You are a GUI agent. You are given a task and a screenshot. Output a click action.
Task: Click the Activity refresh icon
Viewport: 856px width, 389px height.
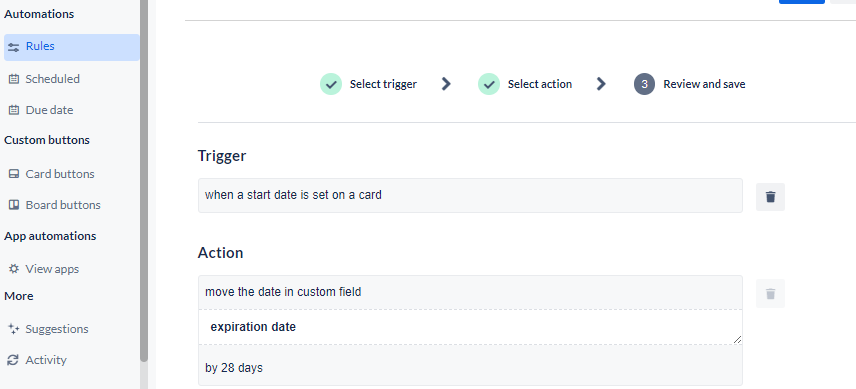tap(14, 360)
